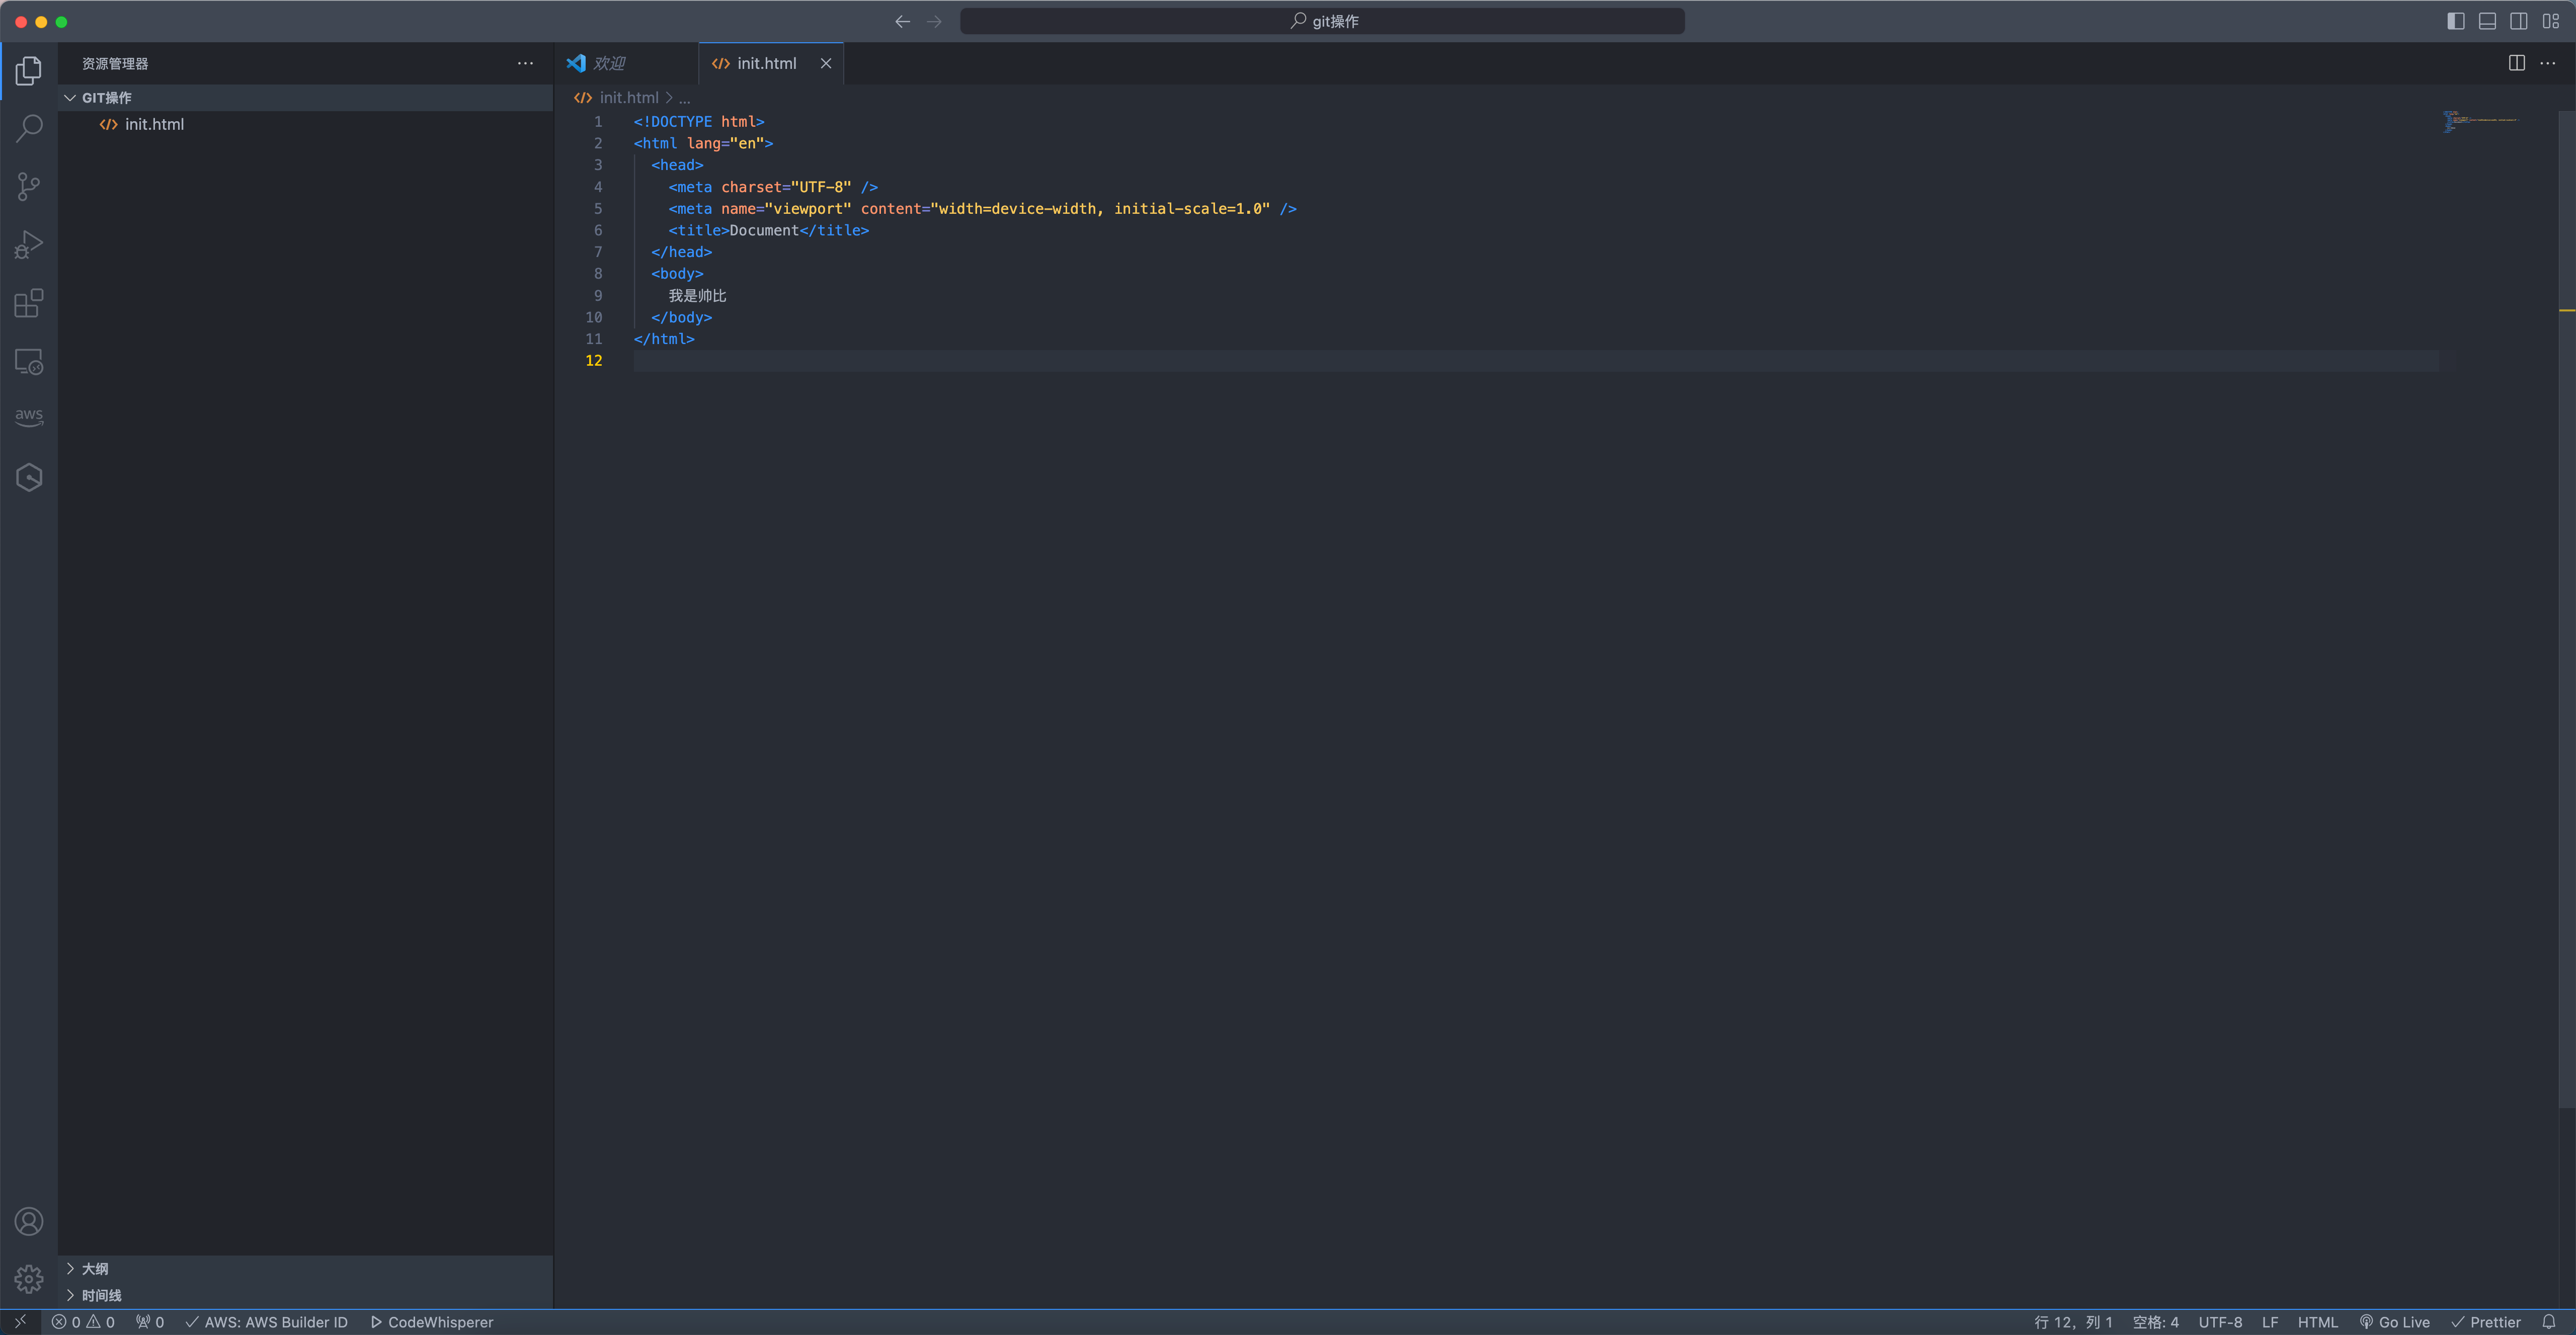Open the Accounts menu icon
This screenshot has width=2576, height=1335.
(29, 1221)
